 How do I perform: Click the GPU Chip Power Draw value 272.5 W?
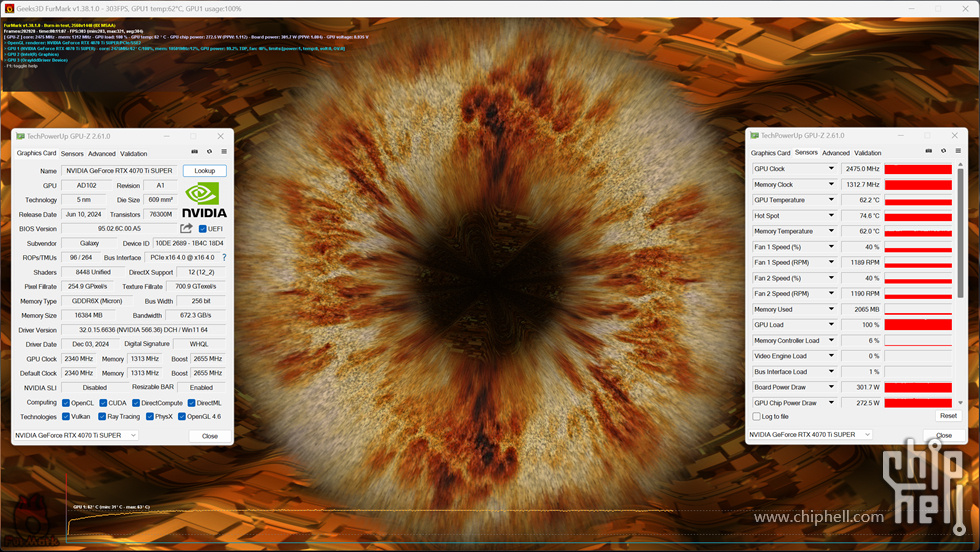pyautogui.click(x=861, y=403)
